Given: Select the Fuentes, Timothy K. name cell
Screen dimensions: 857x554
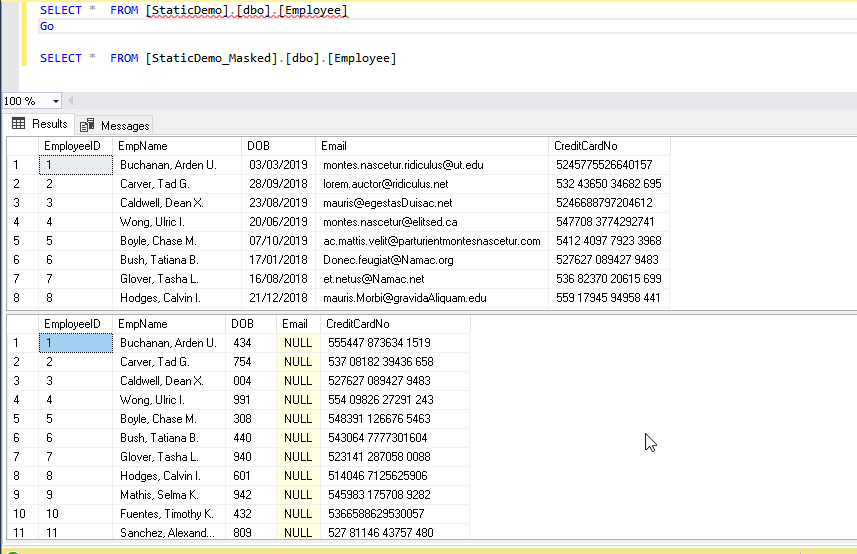Looking at the screenshot, I should [x=166, y=514].
